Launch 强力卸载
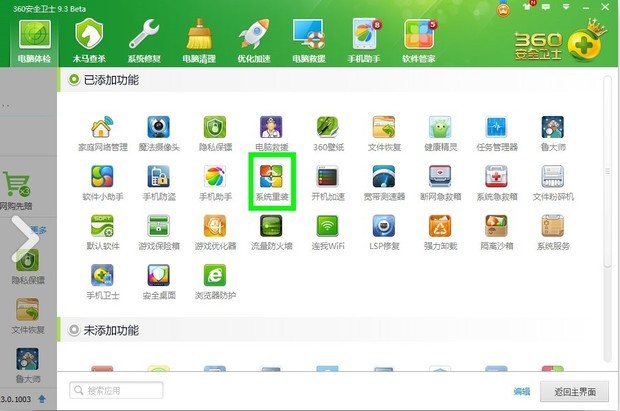The width and height of the screenshot is (620, 411). (440, 233)
